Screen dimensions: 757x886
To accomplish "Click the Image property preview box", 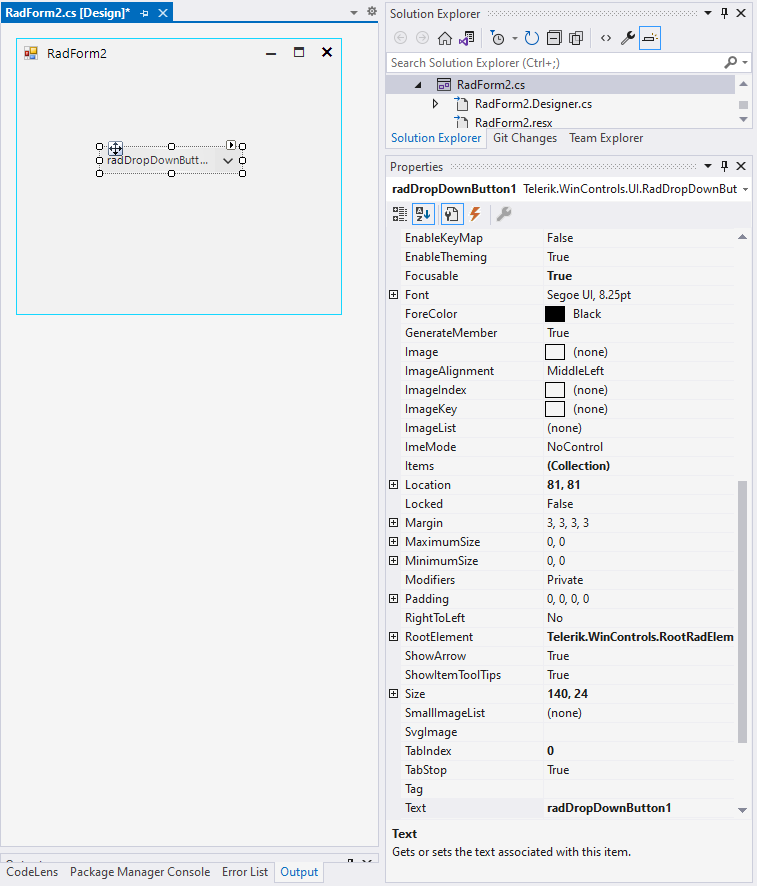I will [555, 352].
